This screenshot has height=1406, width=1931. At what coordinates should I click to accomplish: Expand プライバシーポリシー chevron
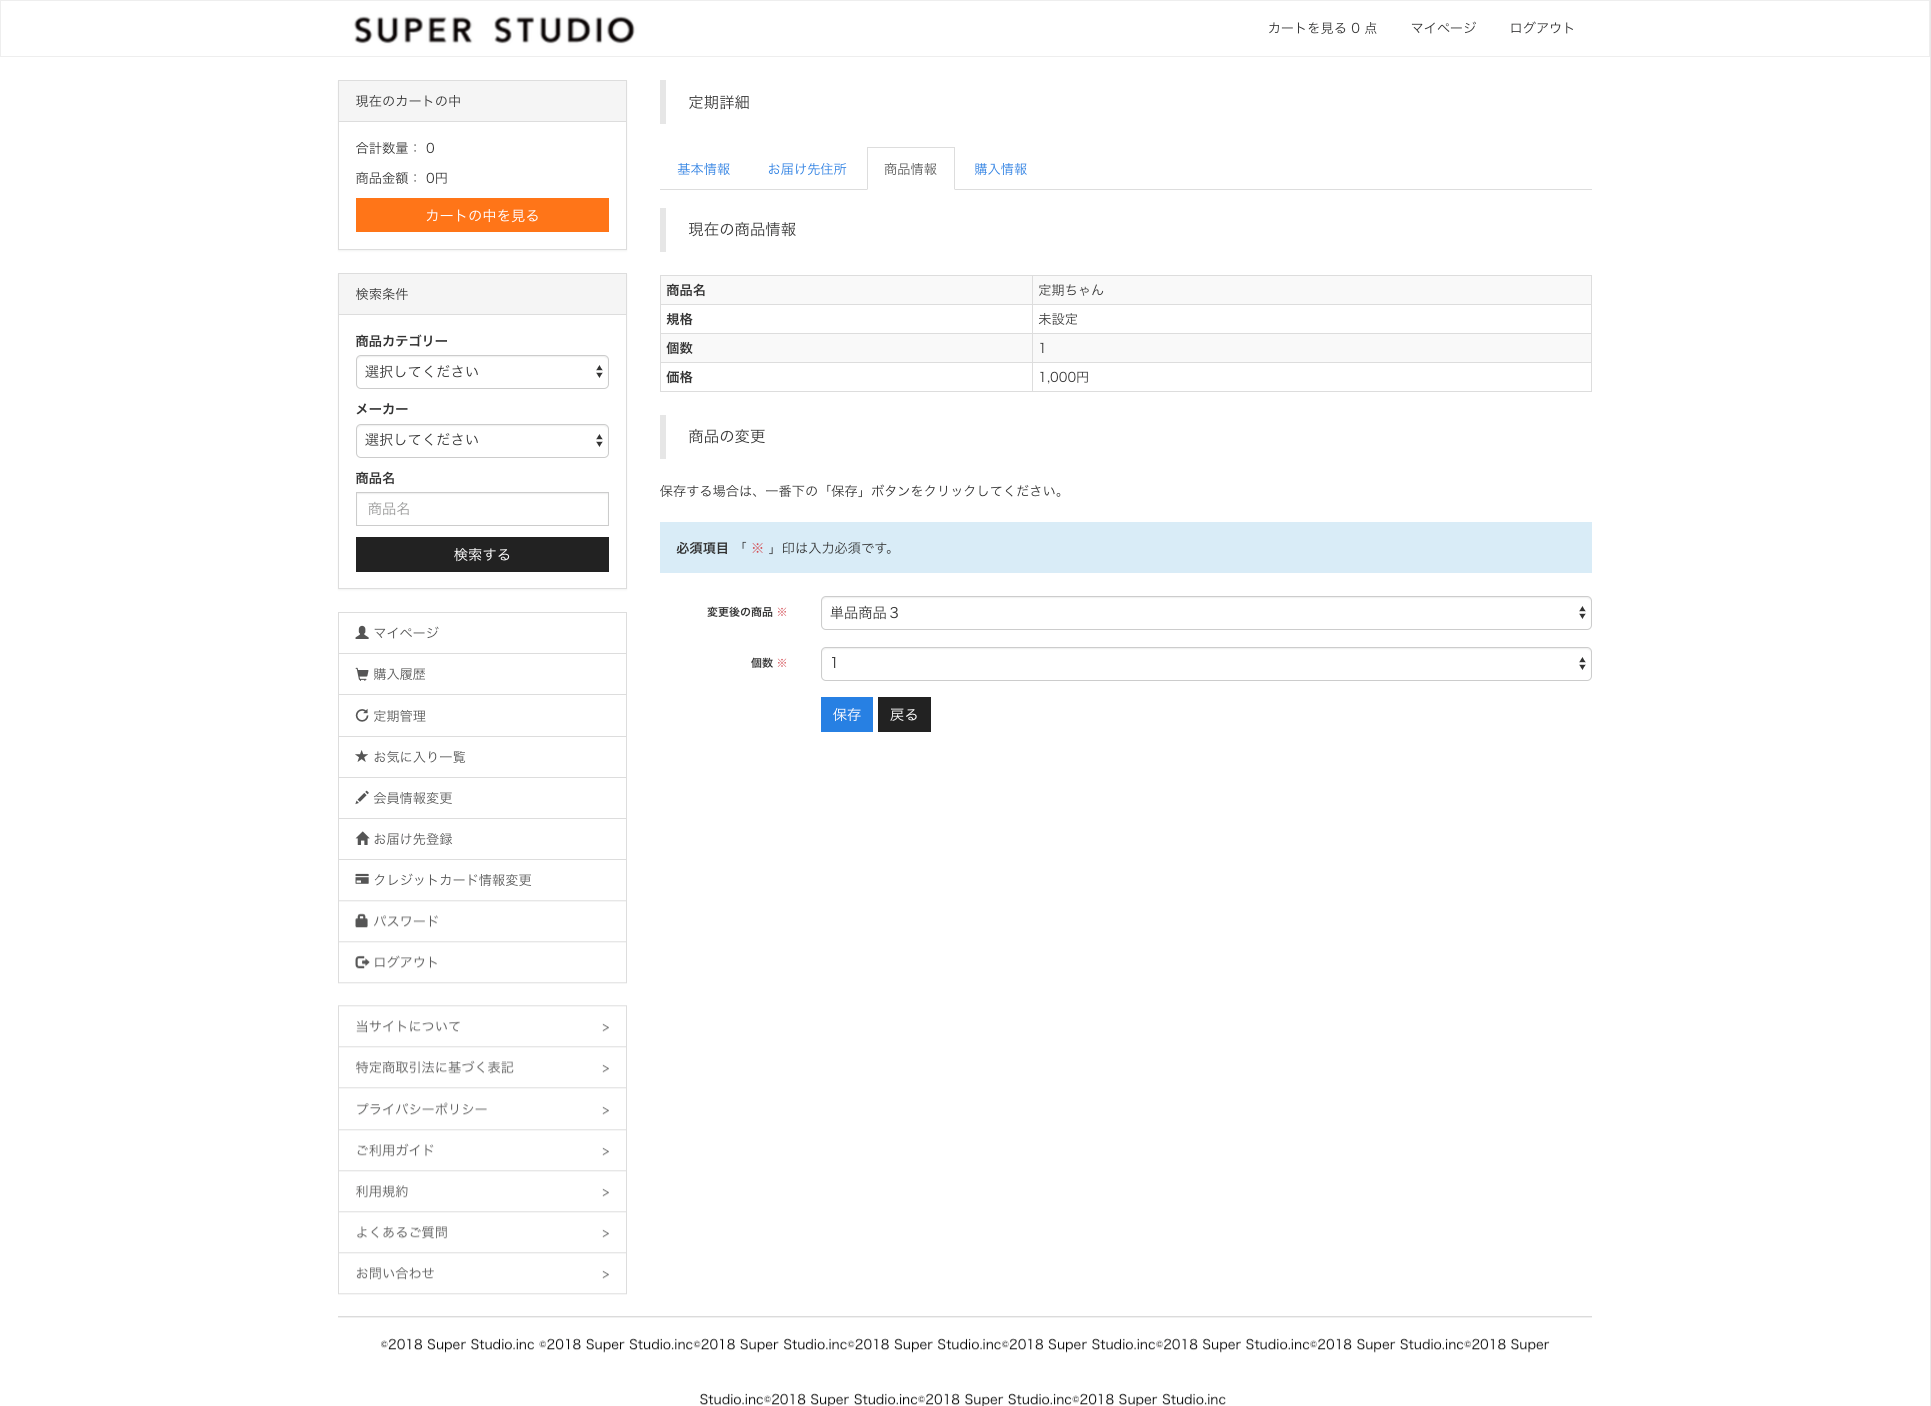pyautogui.click(x=605, y=1110)
